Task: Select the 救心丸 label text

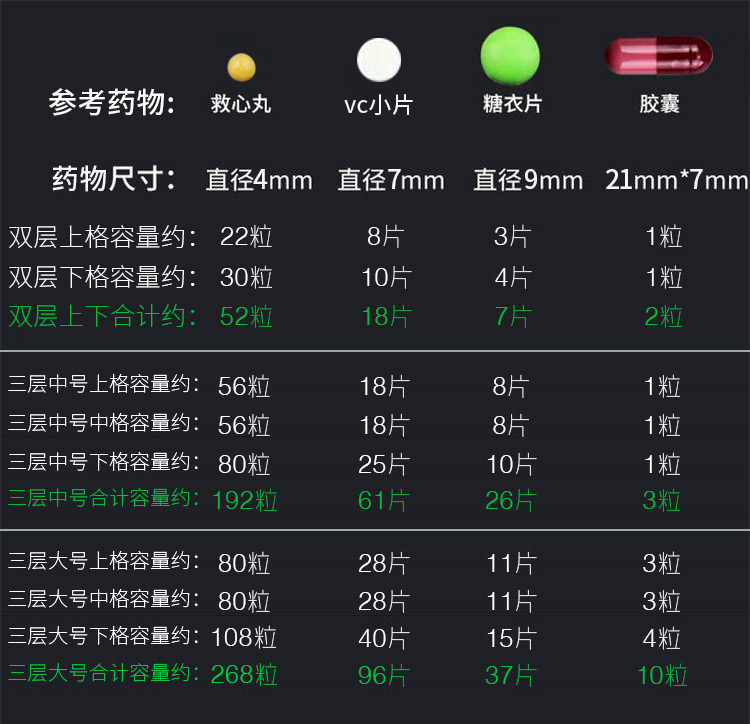Action: coord(241,103)
